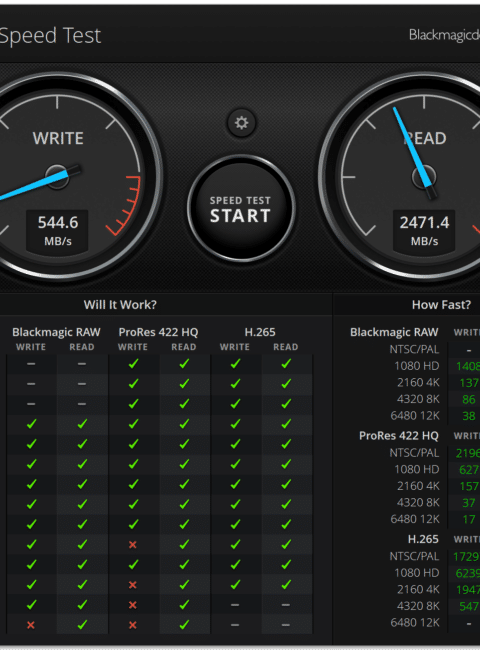Click Blackmagic RAW heading in How Fast panel
The width and height of the screenshot is (480, 650).
[394, 332]
